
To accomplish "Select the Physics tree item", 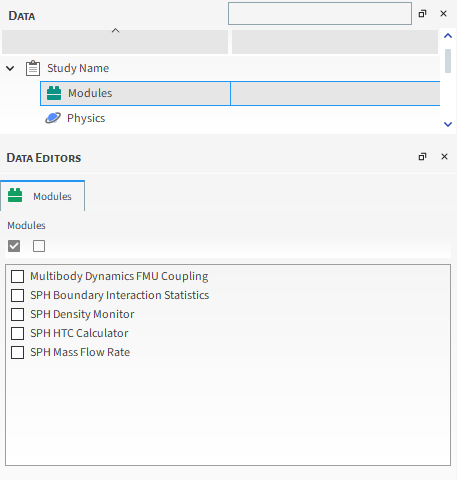I will [86, 118].
